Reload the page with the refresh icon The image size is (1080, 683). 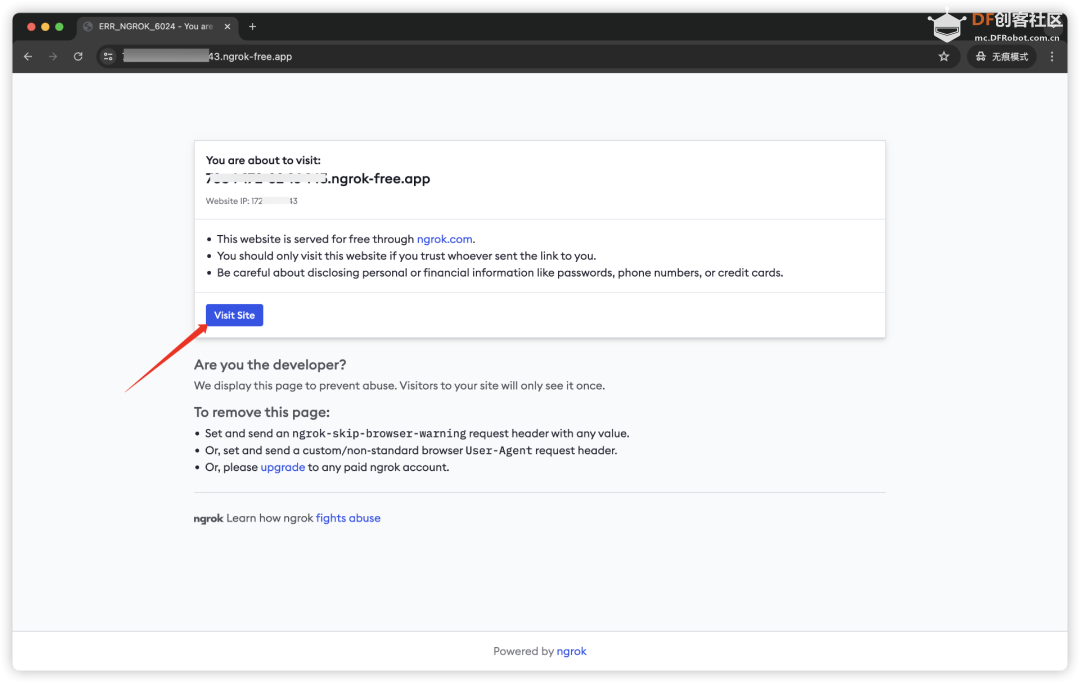click(78, 56)
